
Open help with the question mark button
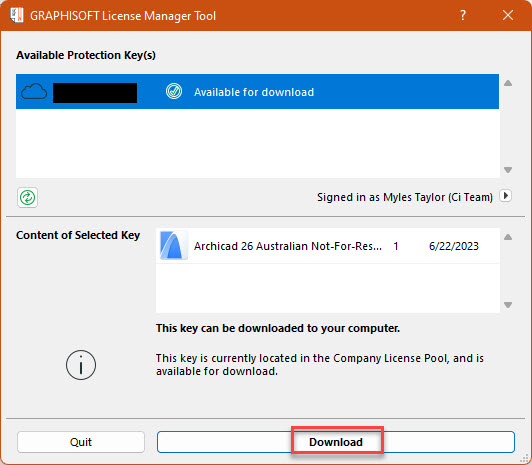[x=462, y=15]
